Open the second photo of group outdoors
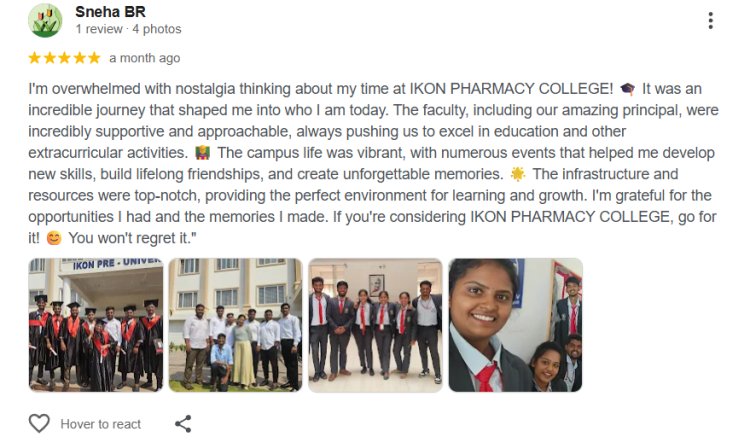The width and height of the screenshot is (750, 443). tap(235, 325)
